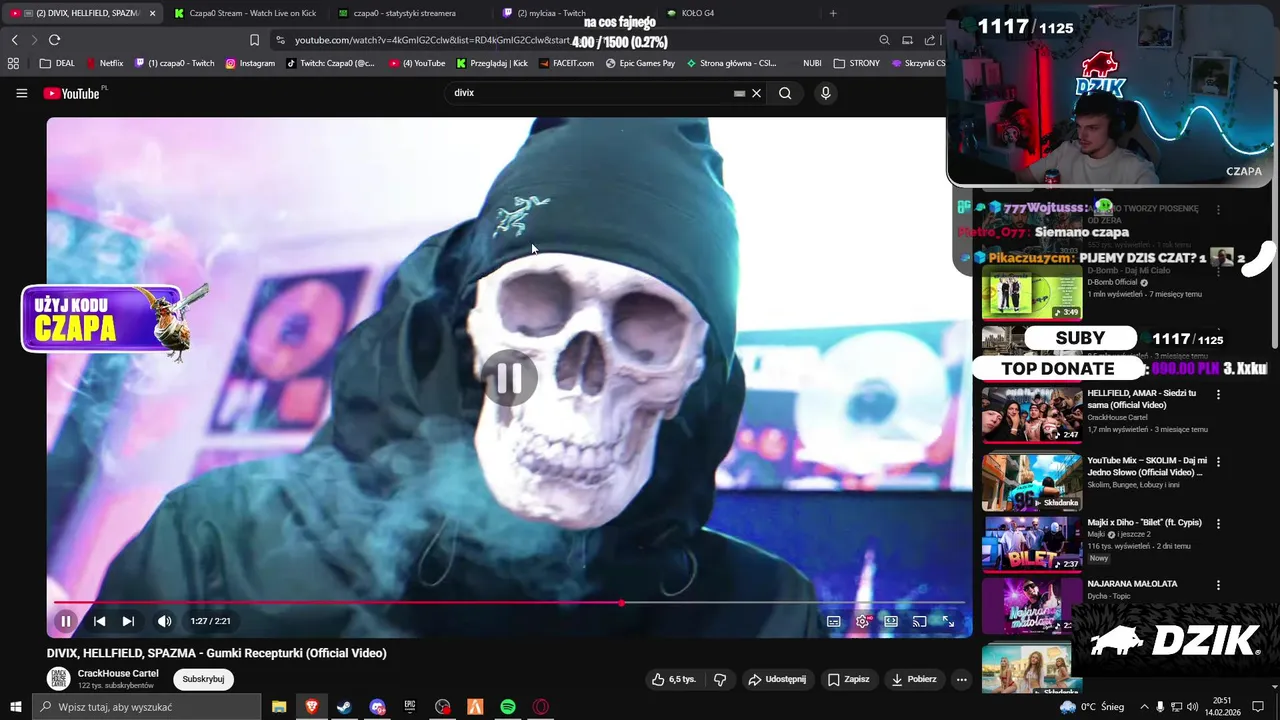Switch to 'Czapa0 Stream - Watch Live on Kick' tab
This screenshot has width=1280, height=720.
click(245, 13)
